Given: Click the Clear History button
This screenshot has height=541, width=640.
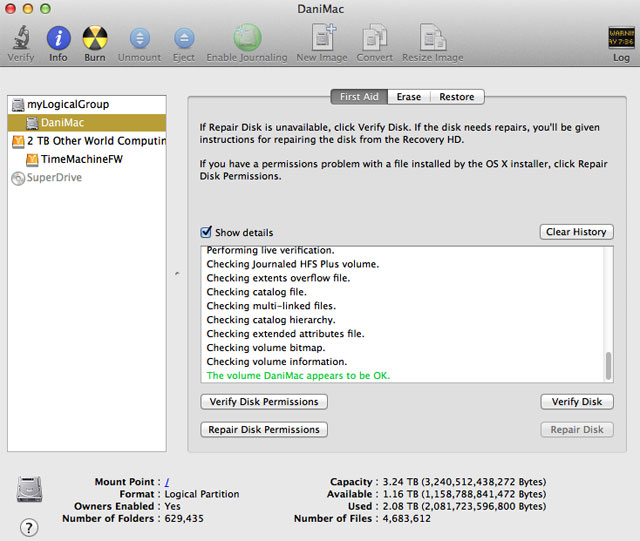Looking at the screenshot, I should coord(576,232).
